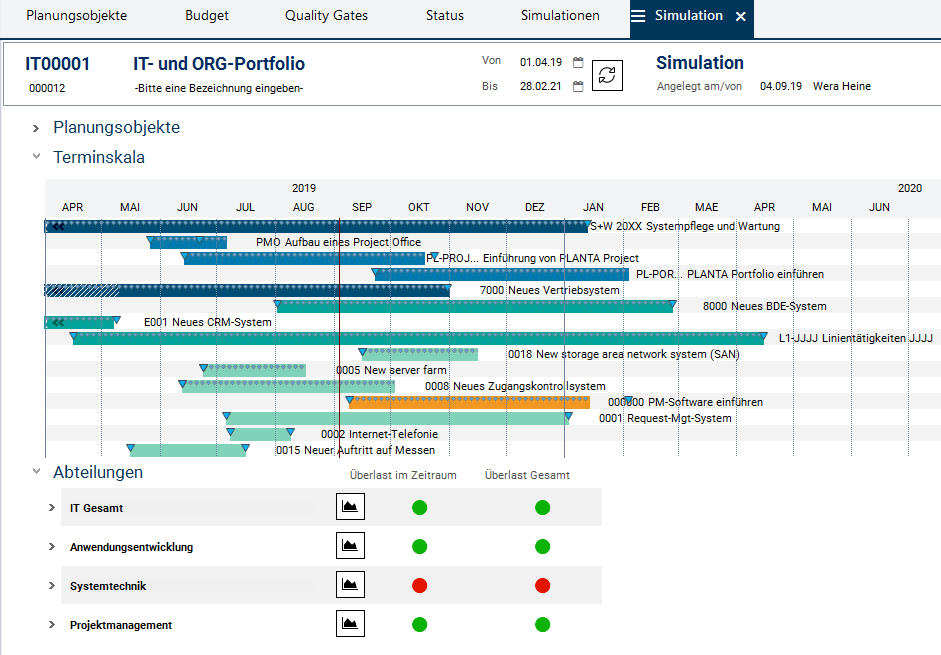Click the hamburger menu icon on Simulation tab
Image resolution: width=941 pixels, height=655 pixels.
638,17
